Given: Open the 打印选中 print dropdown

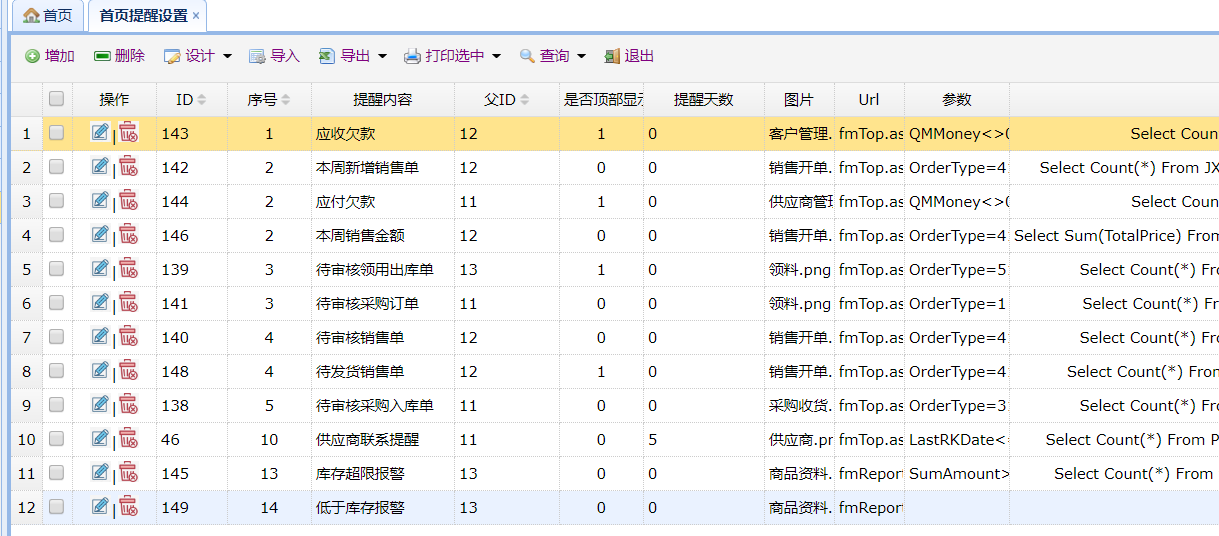Looking at the screenshot, I should pos(453,56).
